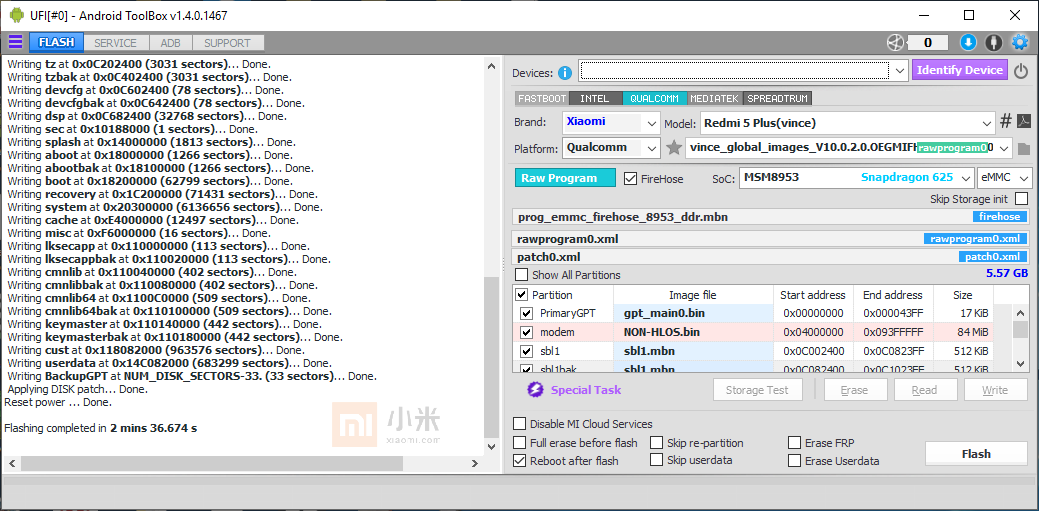
Task: Toggle the FireHose checkbox
Action: (631, 178)
